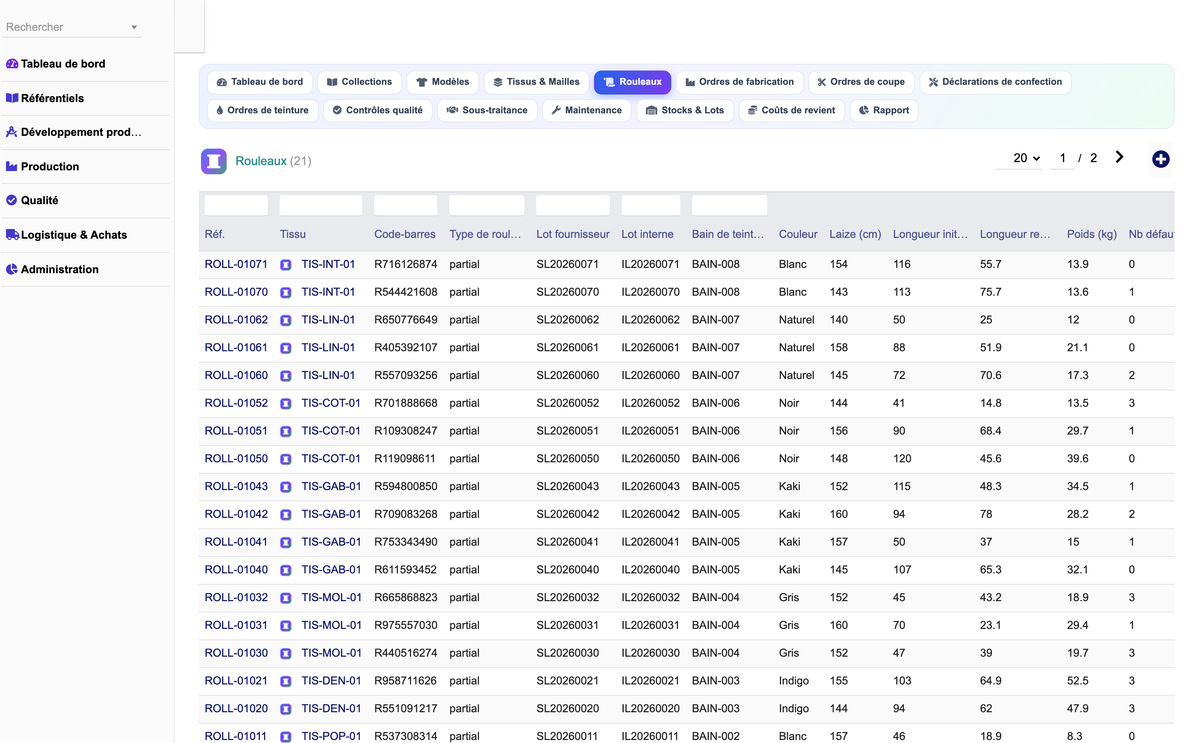Switch to the Sous-traitance tab

(x=487, y=110)
